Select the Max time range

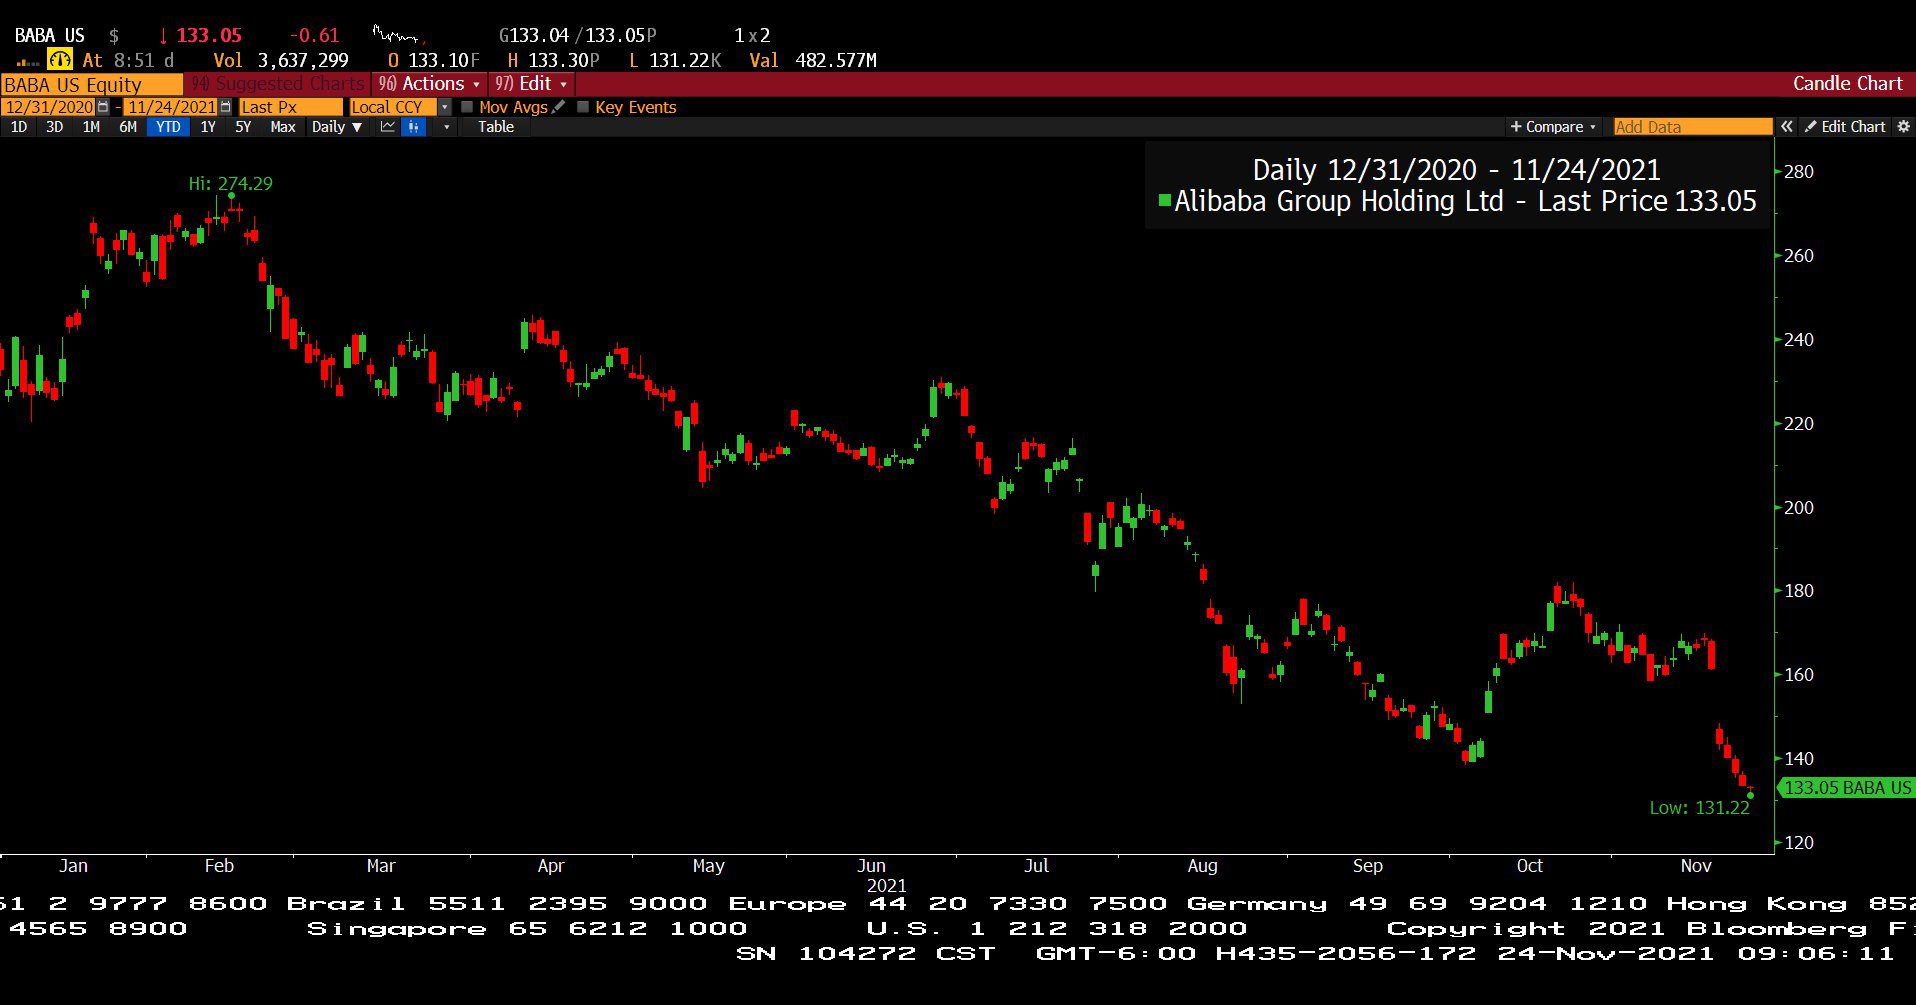[283, 127]
